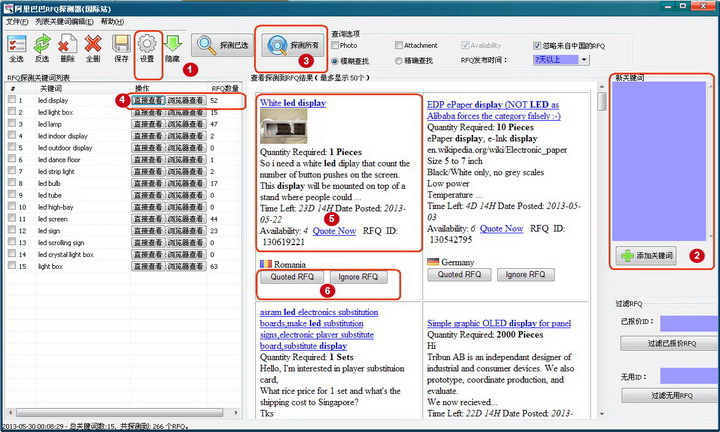Click the 隐藏 hide green arrow icon

tap(173, 48)
